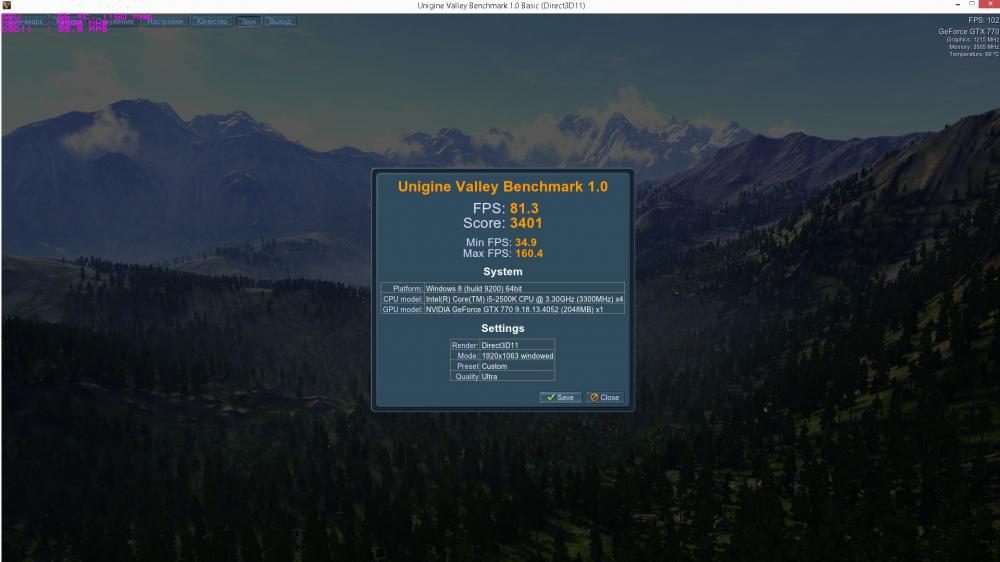Viewport: 1000px width, 562px height.
Task: Click the System section heading
Action: click(x=503, y=272)
